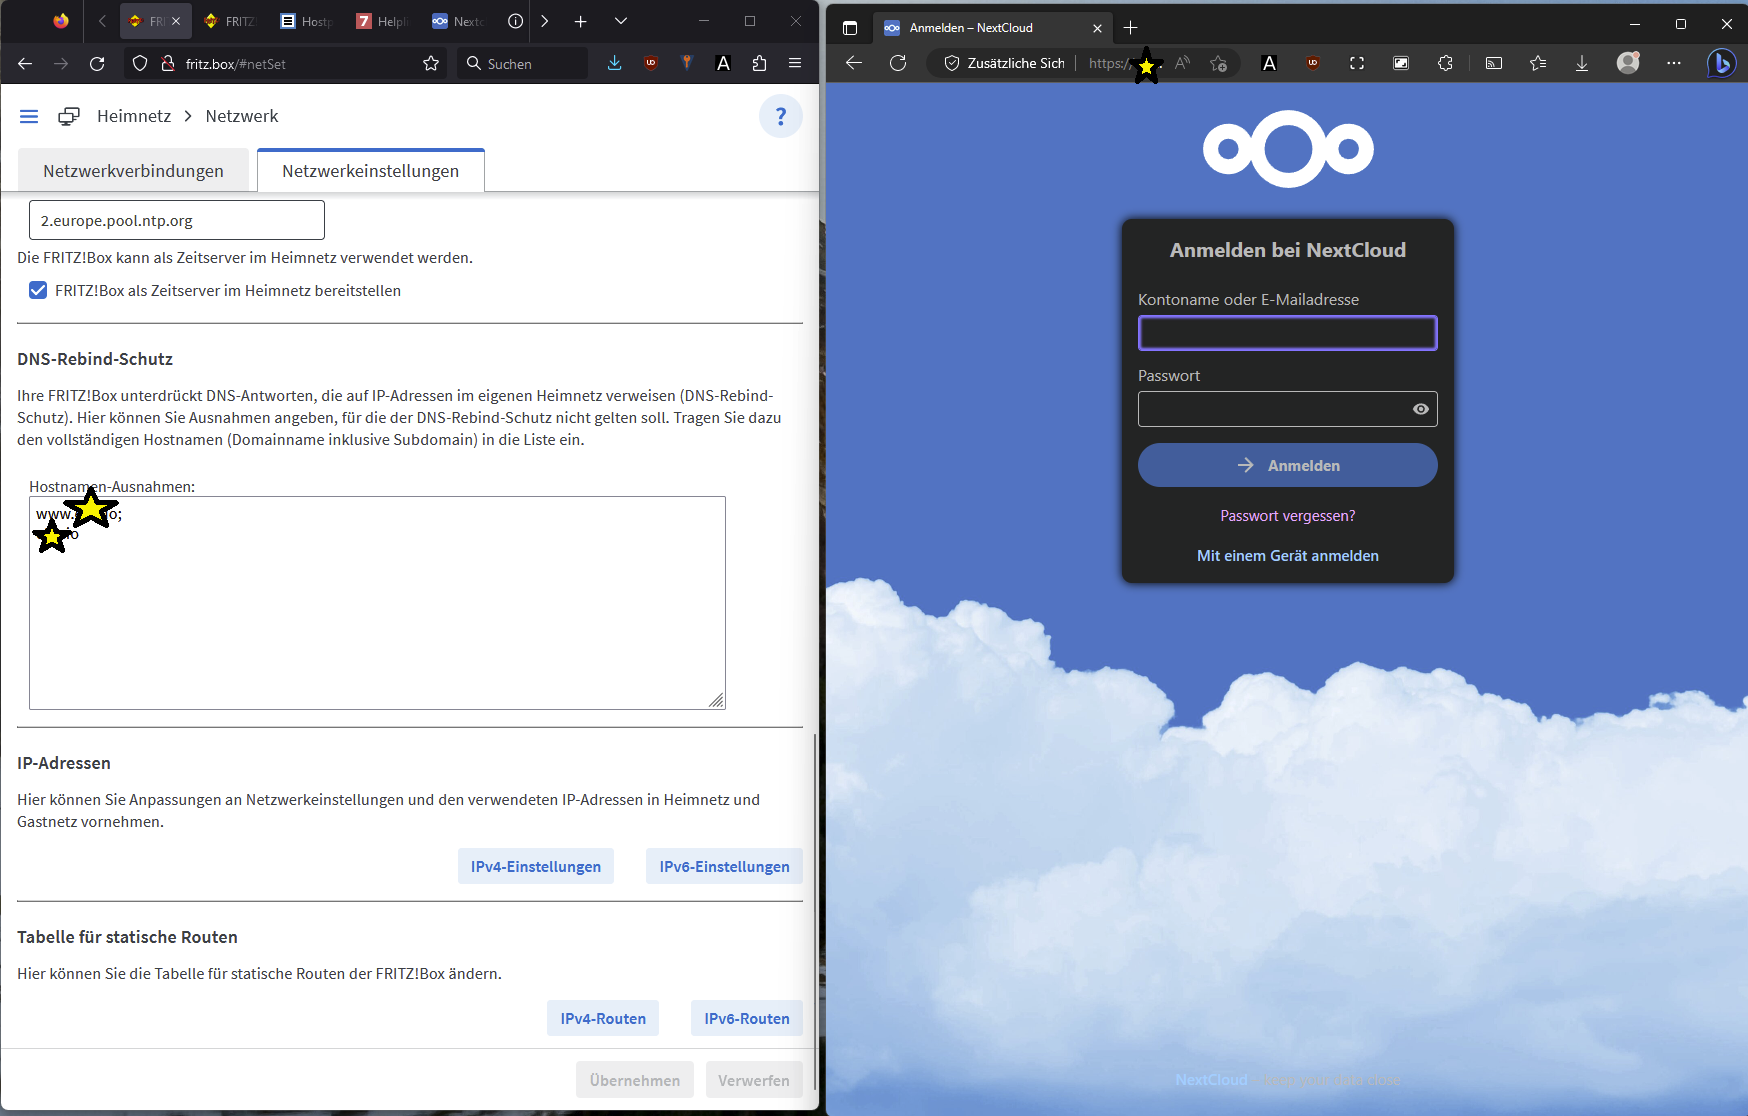The image size is (1748, 1116).
Task: Open Firefox extensions puzzle icon
Action: 760,63
